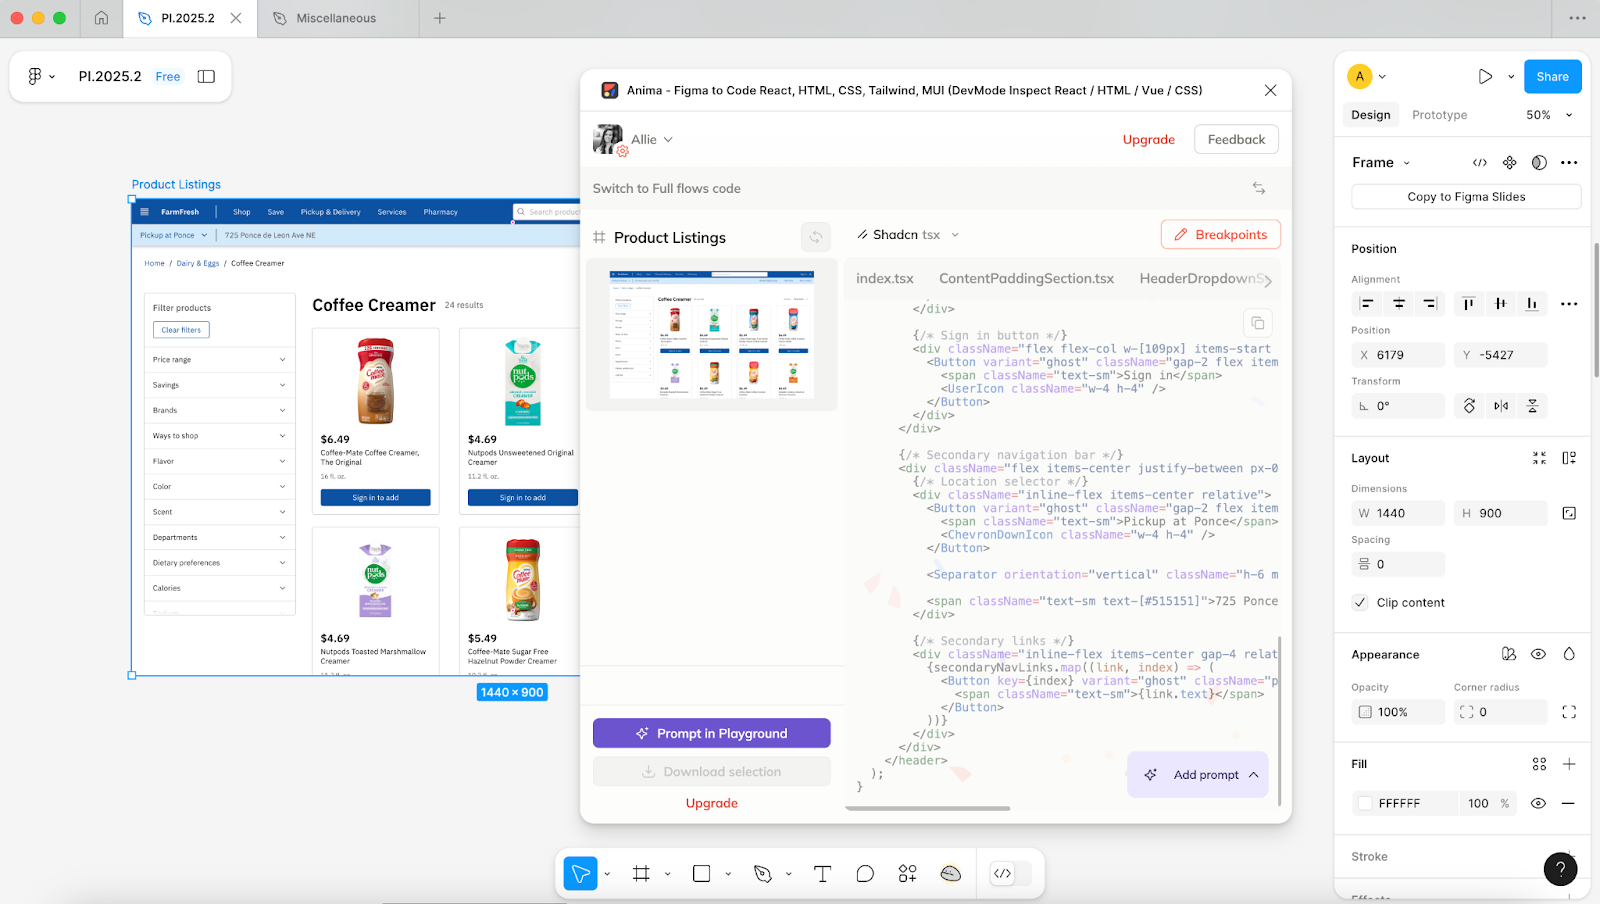Screen dimensions: 1600x904
Task: Switch to the Miscellaneous file tab
Action: coord(338,18)
